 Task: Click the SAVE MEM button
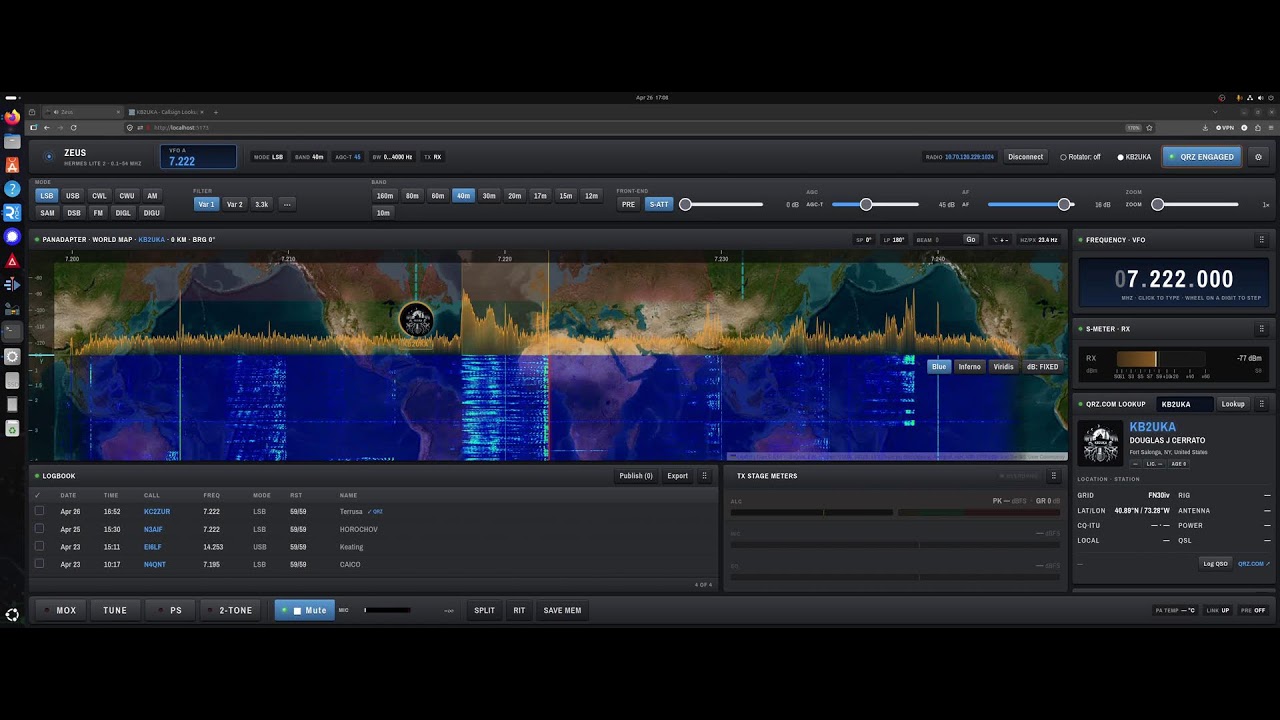562,610
